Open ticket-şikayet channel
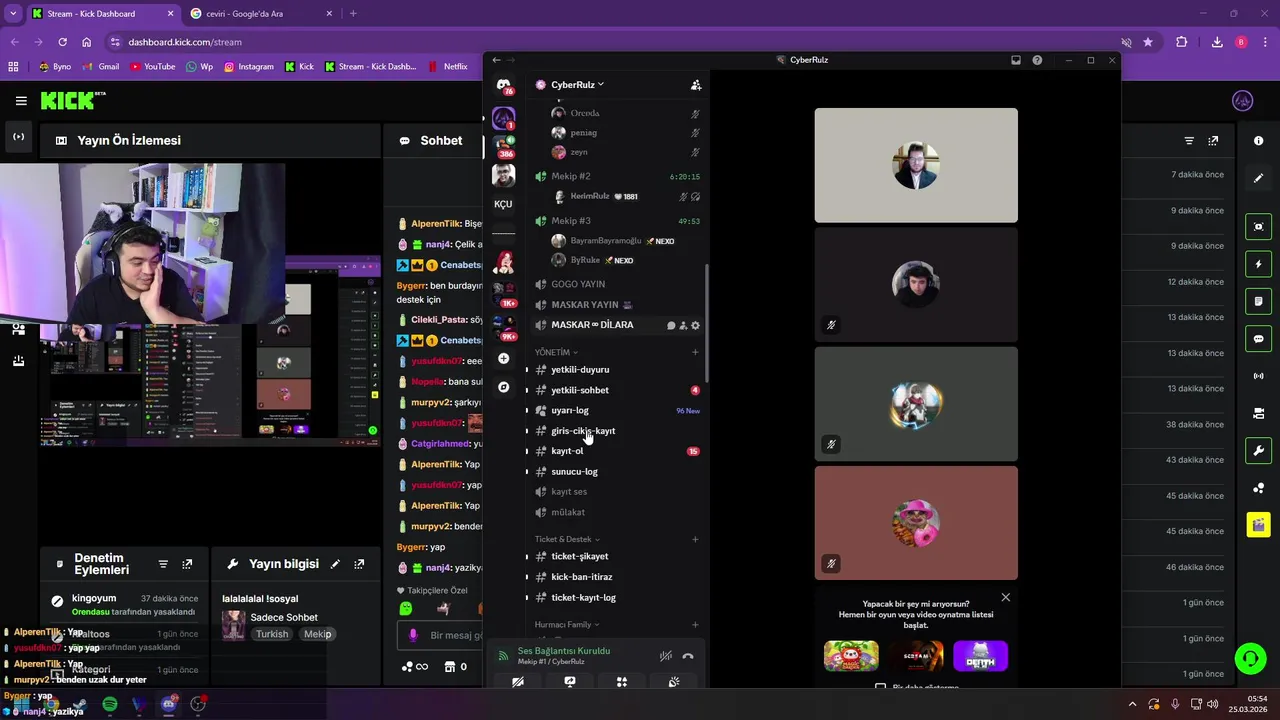1280x720 pixels. pos(615,557)
